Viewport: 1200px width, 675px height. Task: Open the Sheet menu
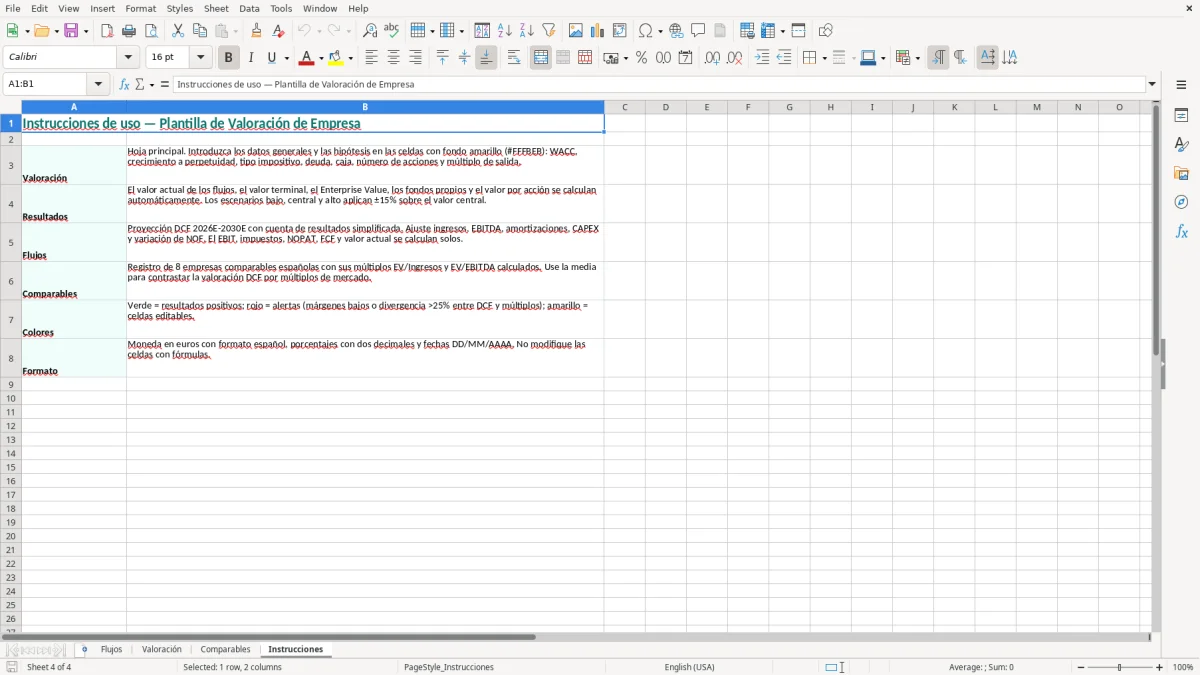(x=216, y=8)
